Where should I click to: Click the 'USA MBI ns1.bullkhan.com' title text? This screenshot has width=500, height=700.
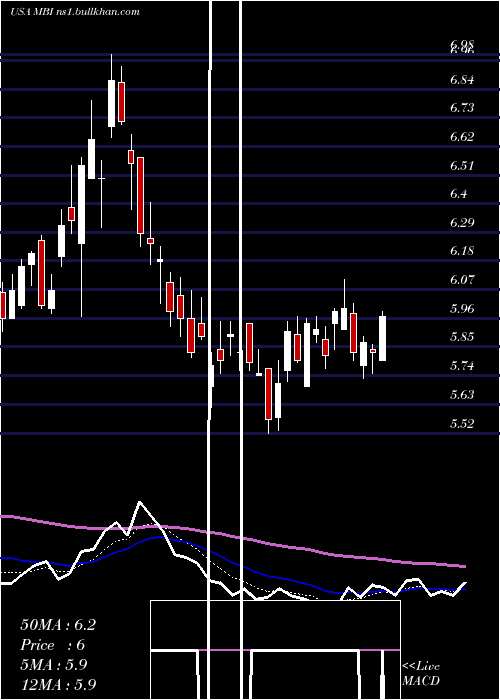pos(75,12)
